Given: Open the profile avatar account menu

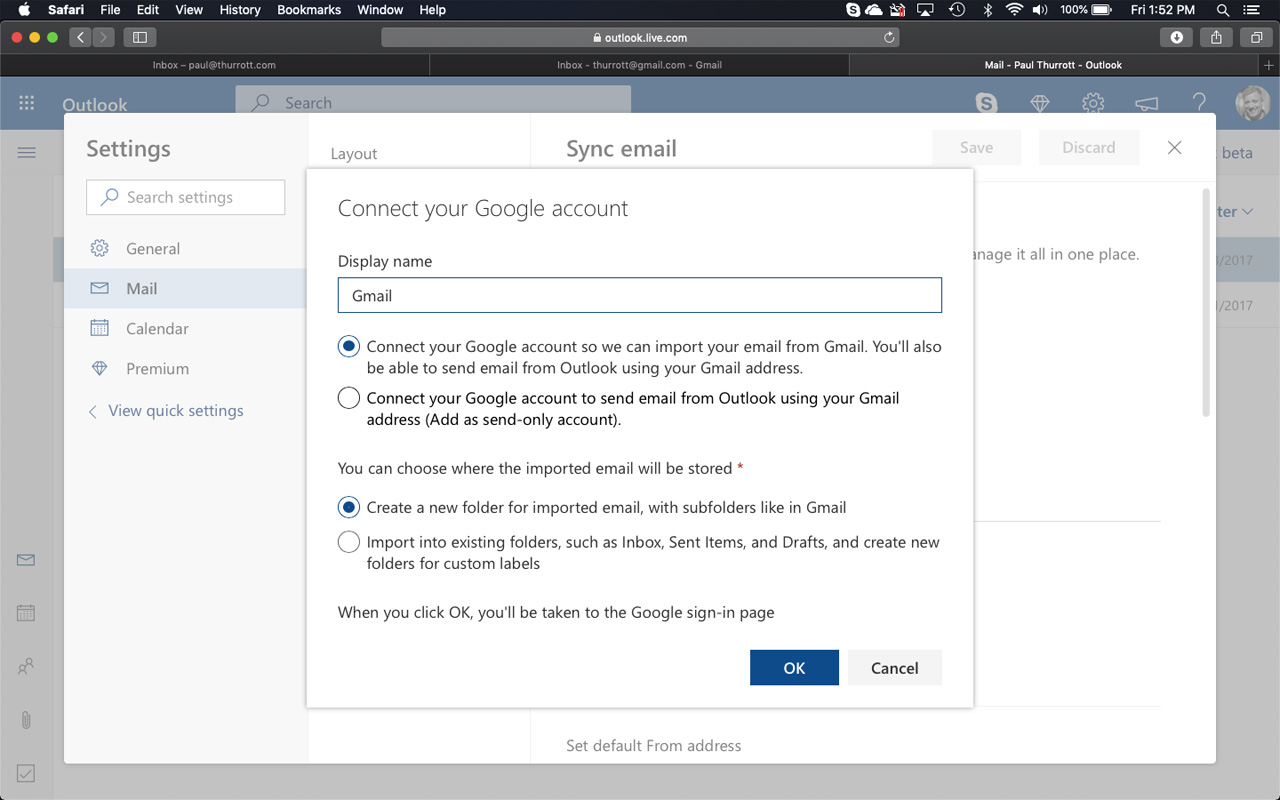Looking at the screenshot, I should coord(1251,103).
